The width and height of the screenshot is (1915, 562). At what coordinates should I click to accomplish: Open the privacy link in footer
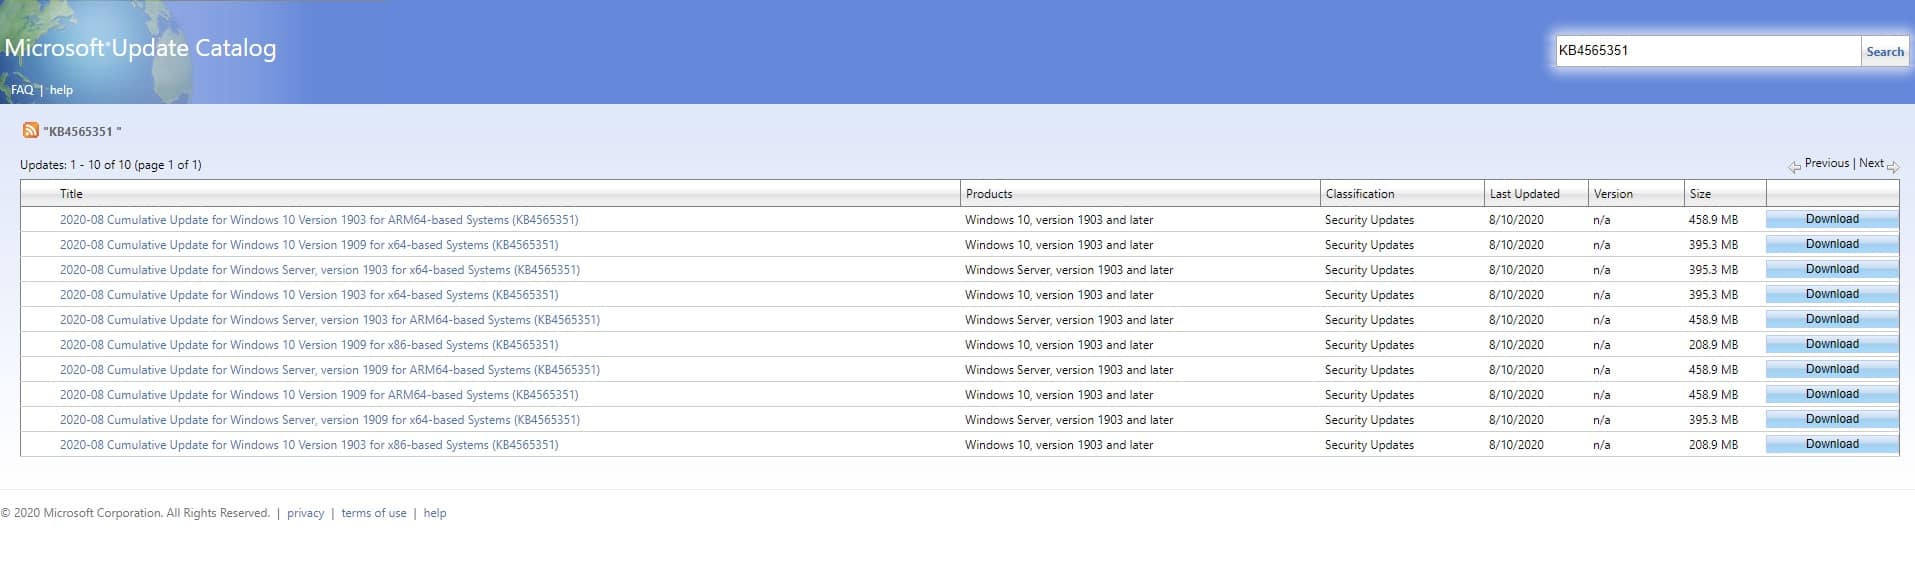(x=306, y=513)
